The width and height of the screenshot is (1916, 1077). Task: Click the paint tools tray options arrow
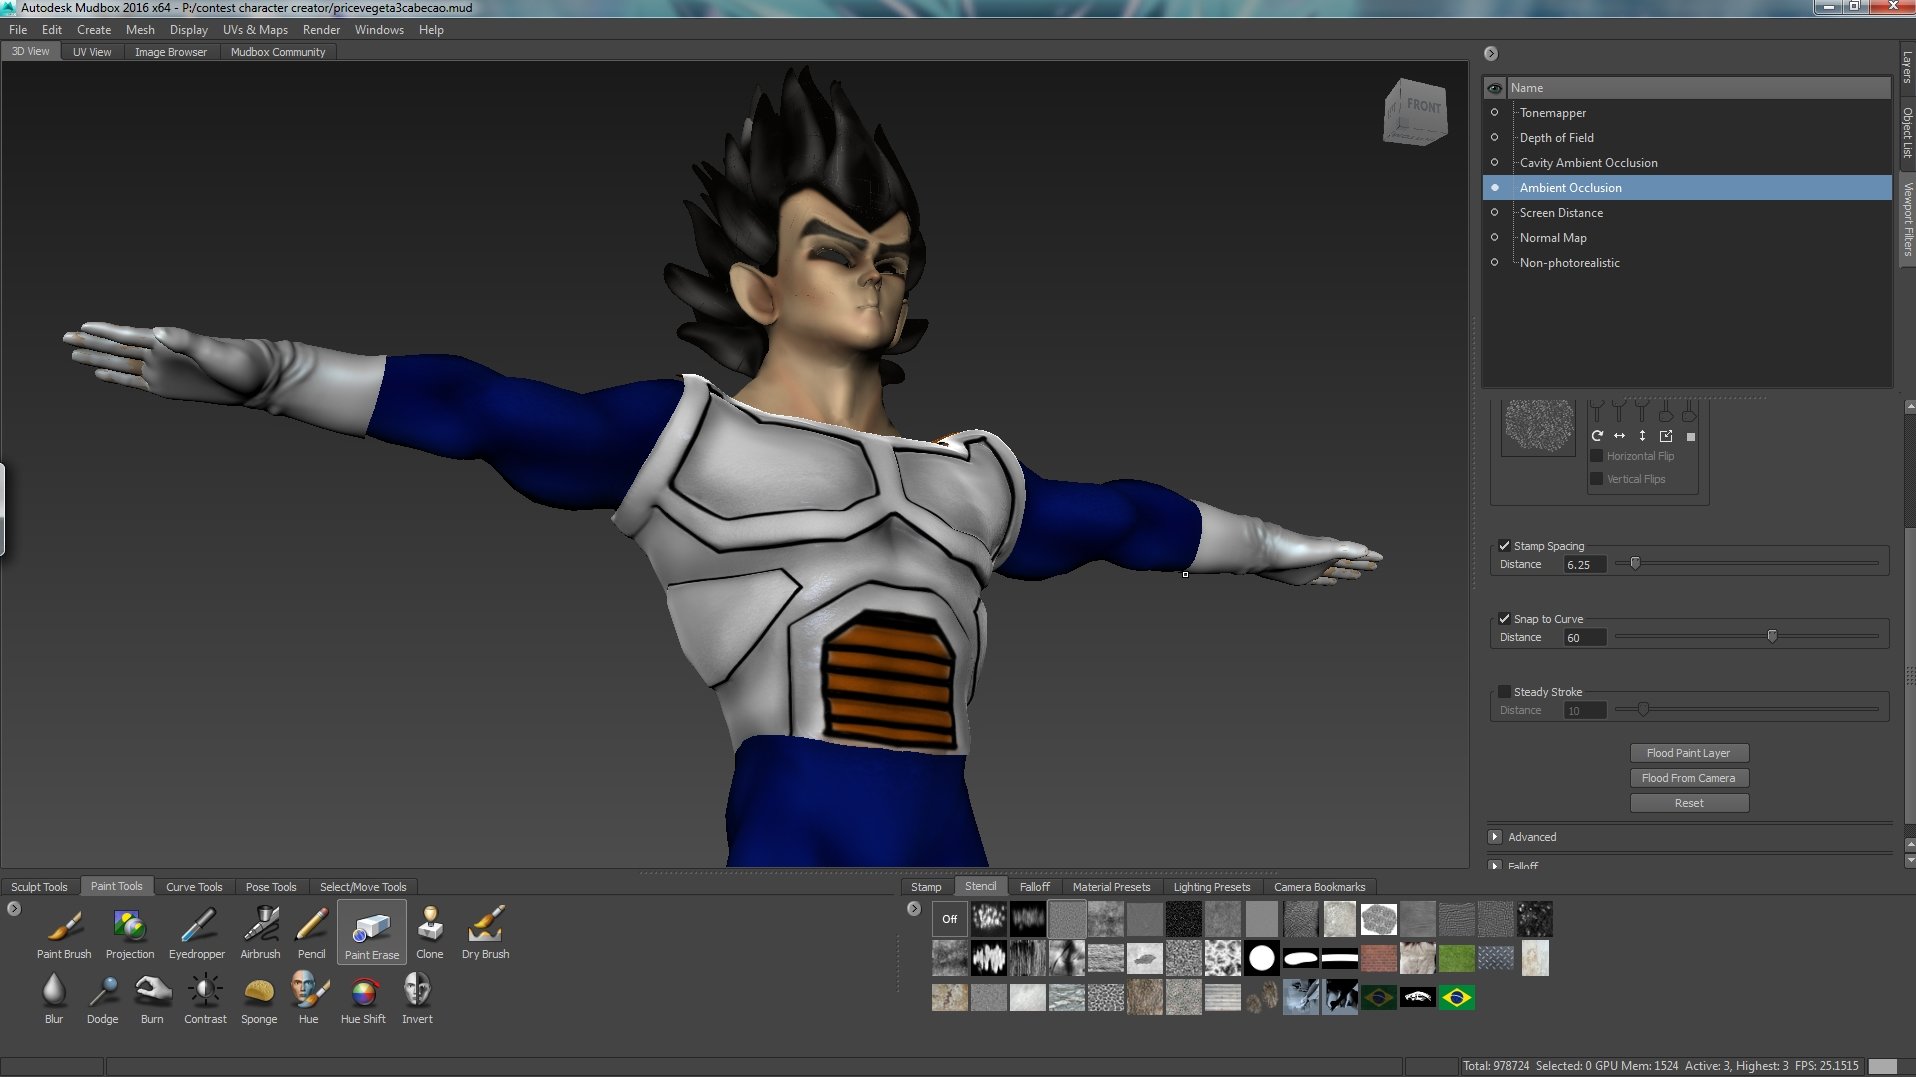(14, 909)
